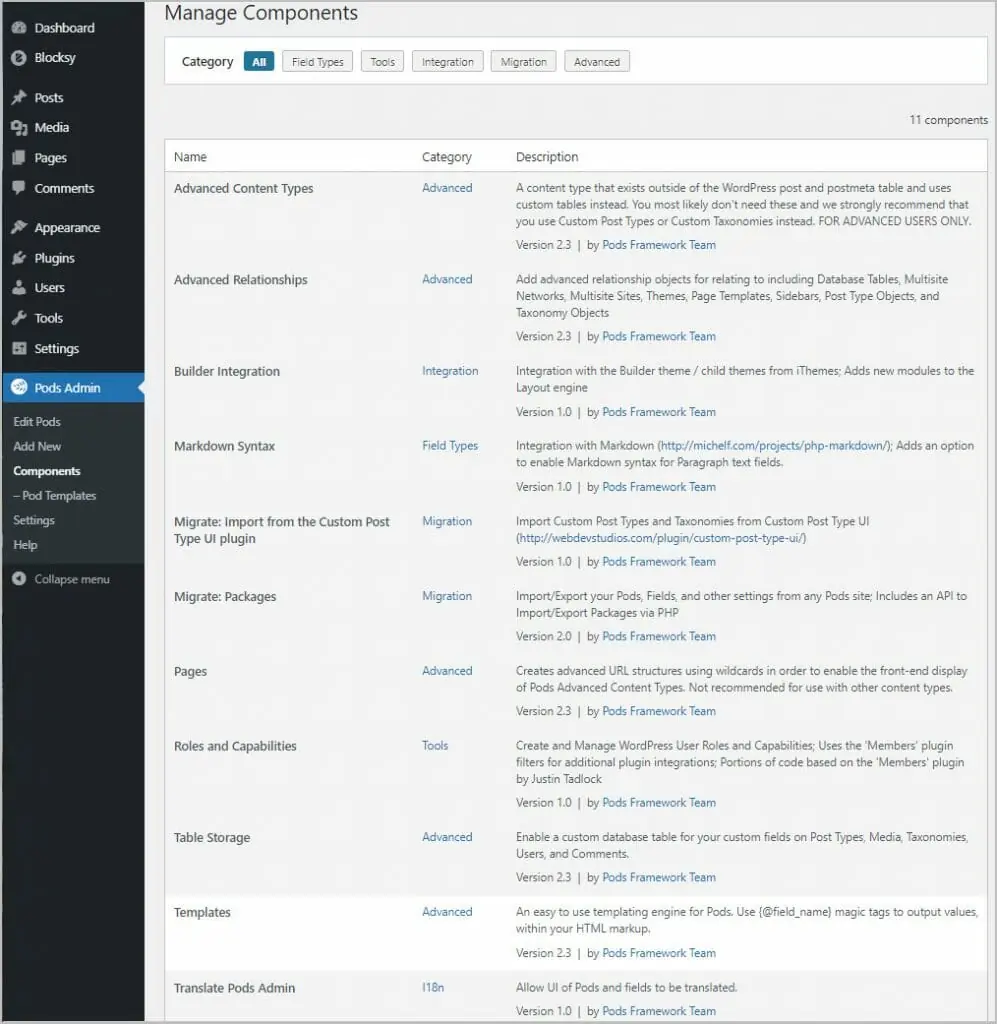This screenshot has height=1024, width=997.
Task: Click Migration link for Migrate: Packages row
Action: click(447, 596)
